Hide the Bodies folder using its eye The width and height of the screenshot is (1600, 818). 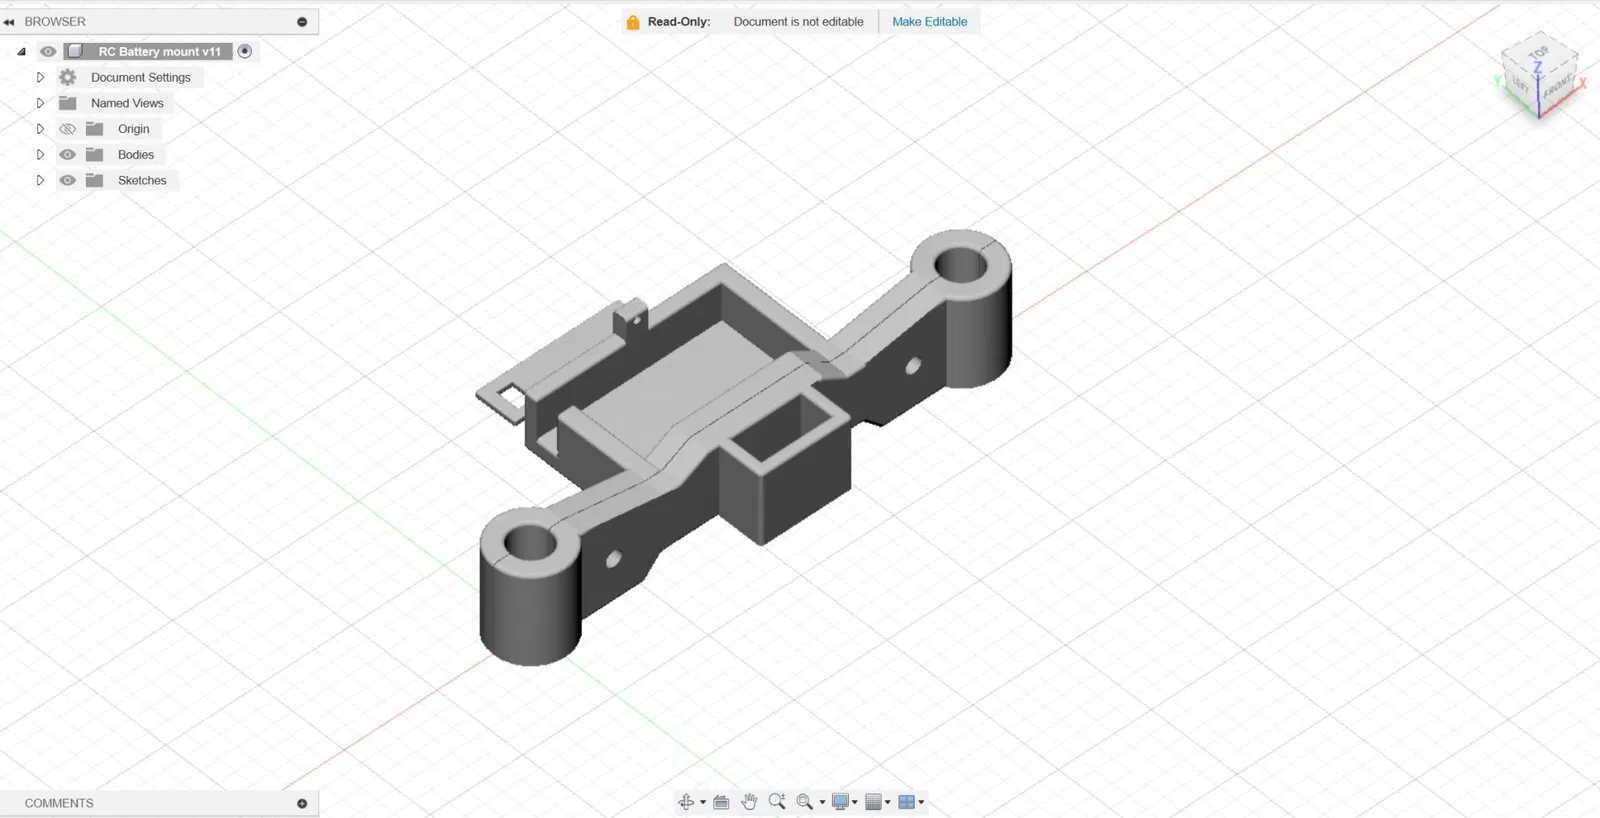pos(68,155)
